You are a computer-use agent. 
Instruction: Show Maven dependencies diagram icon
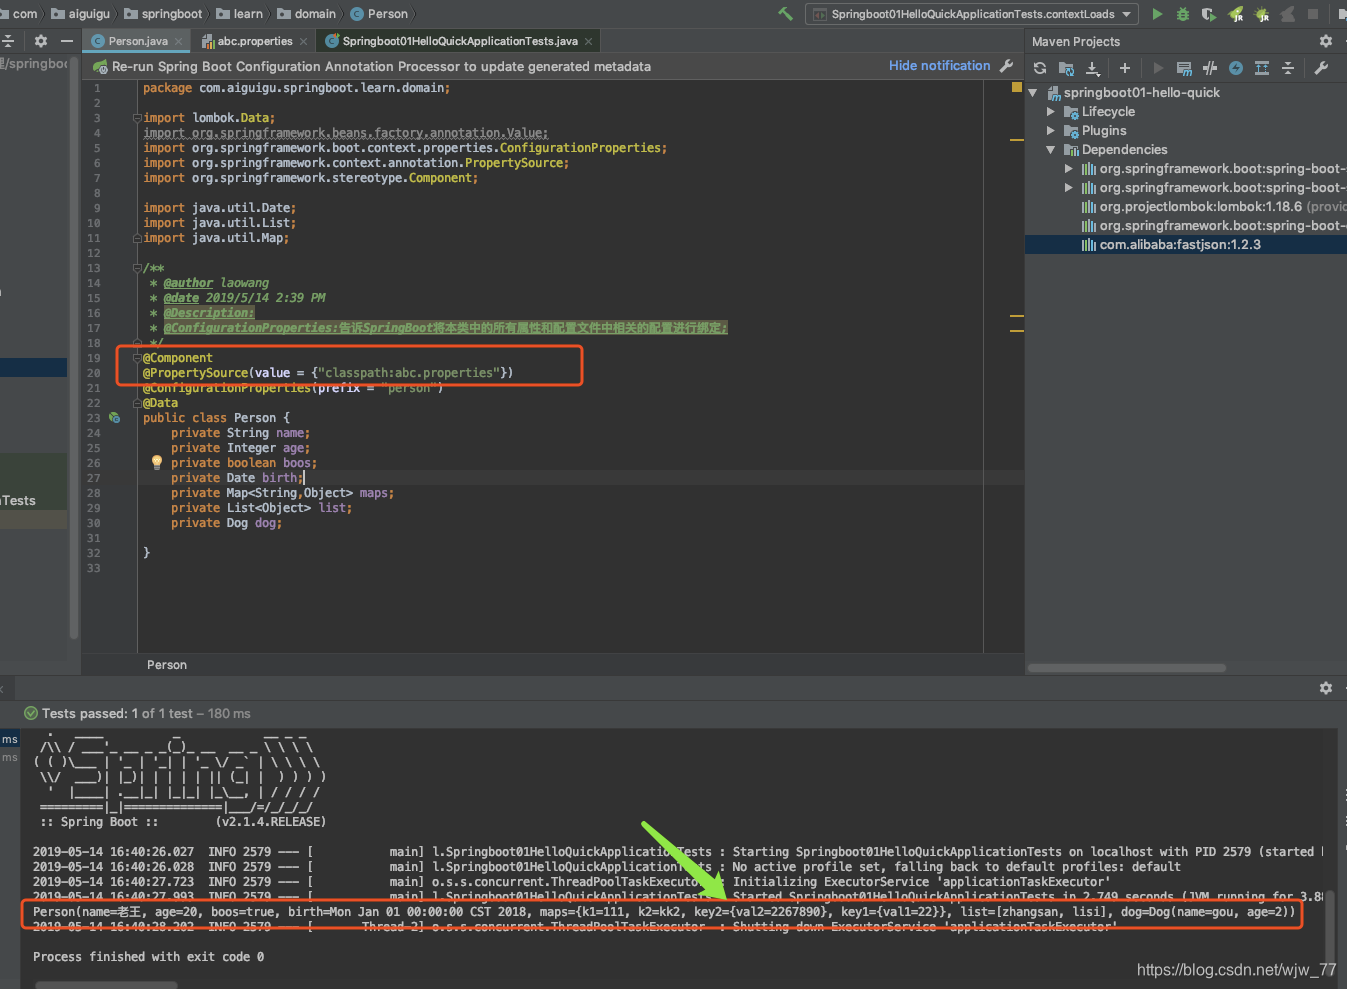(x=1262, y=68)
